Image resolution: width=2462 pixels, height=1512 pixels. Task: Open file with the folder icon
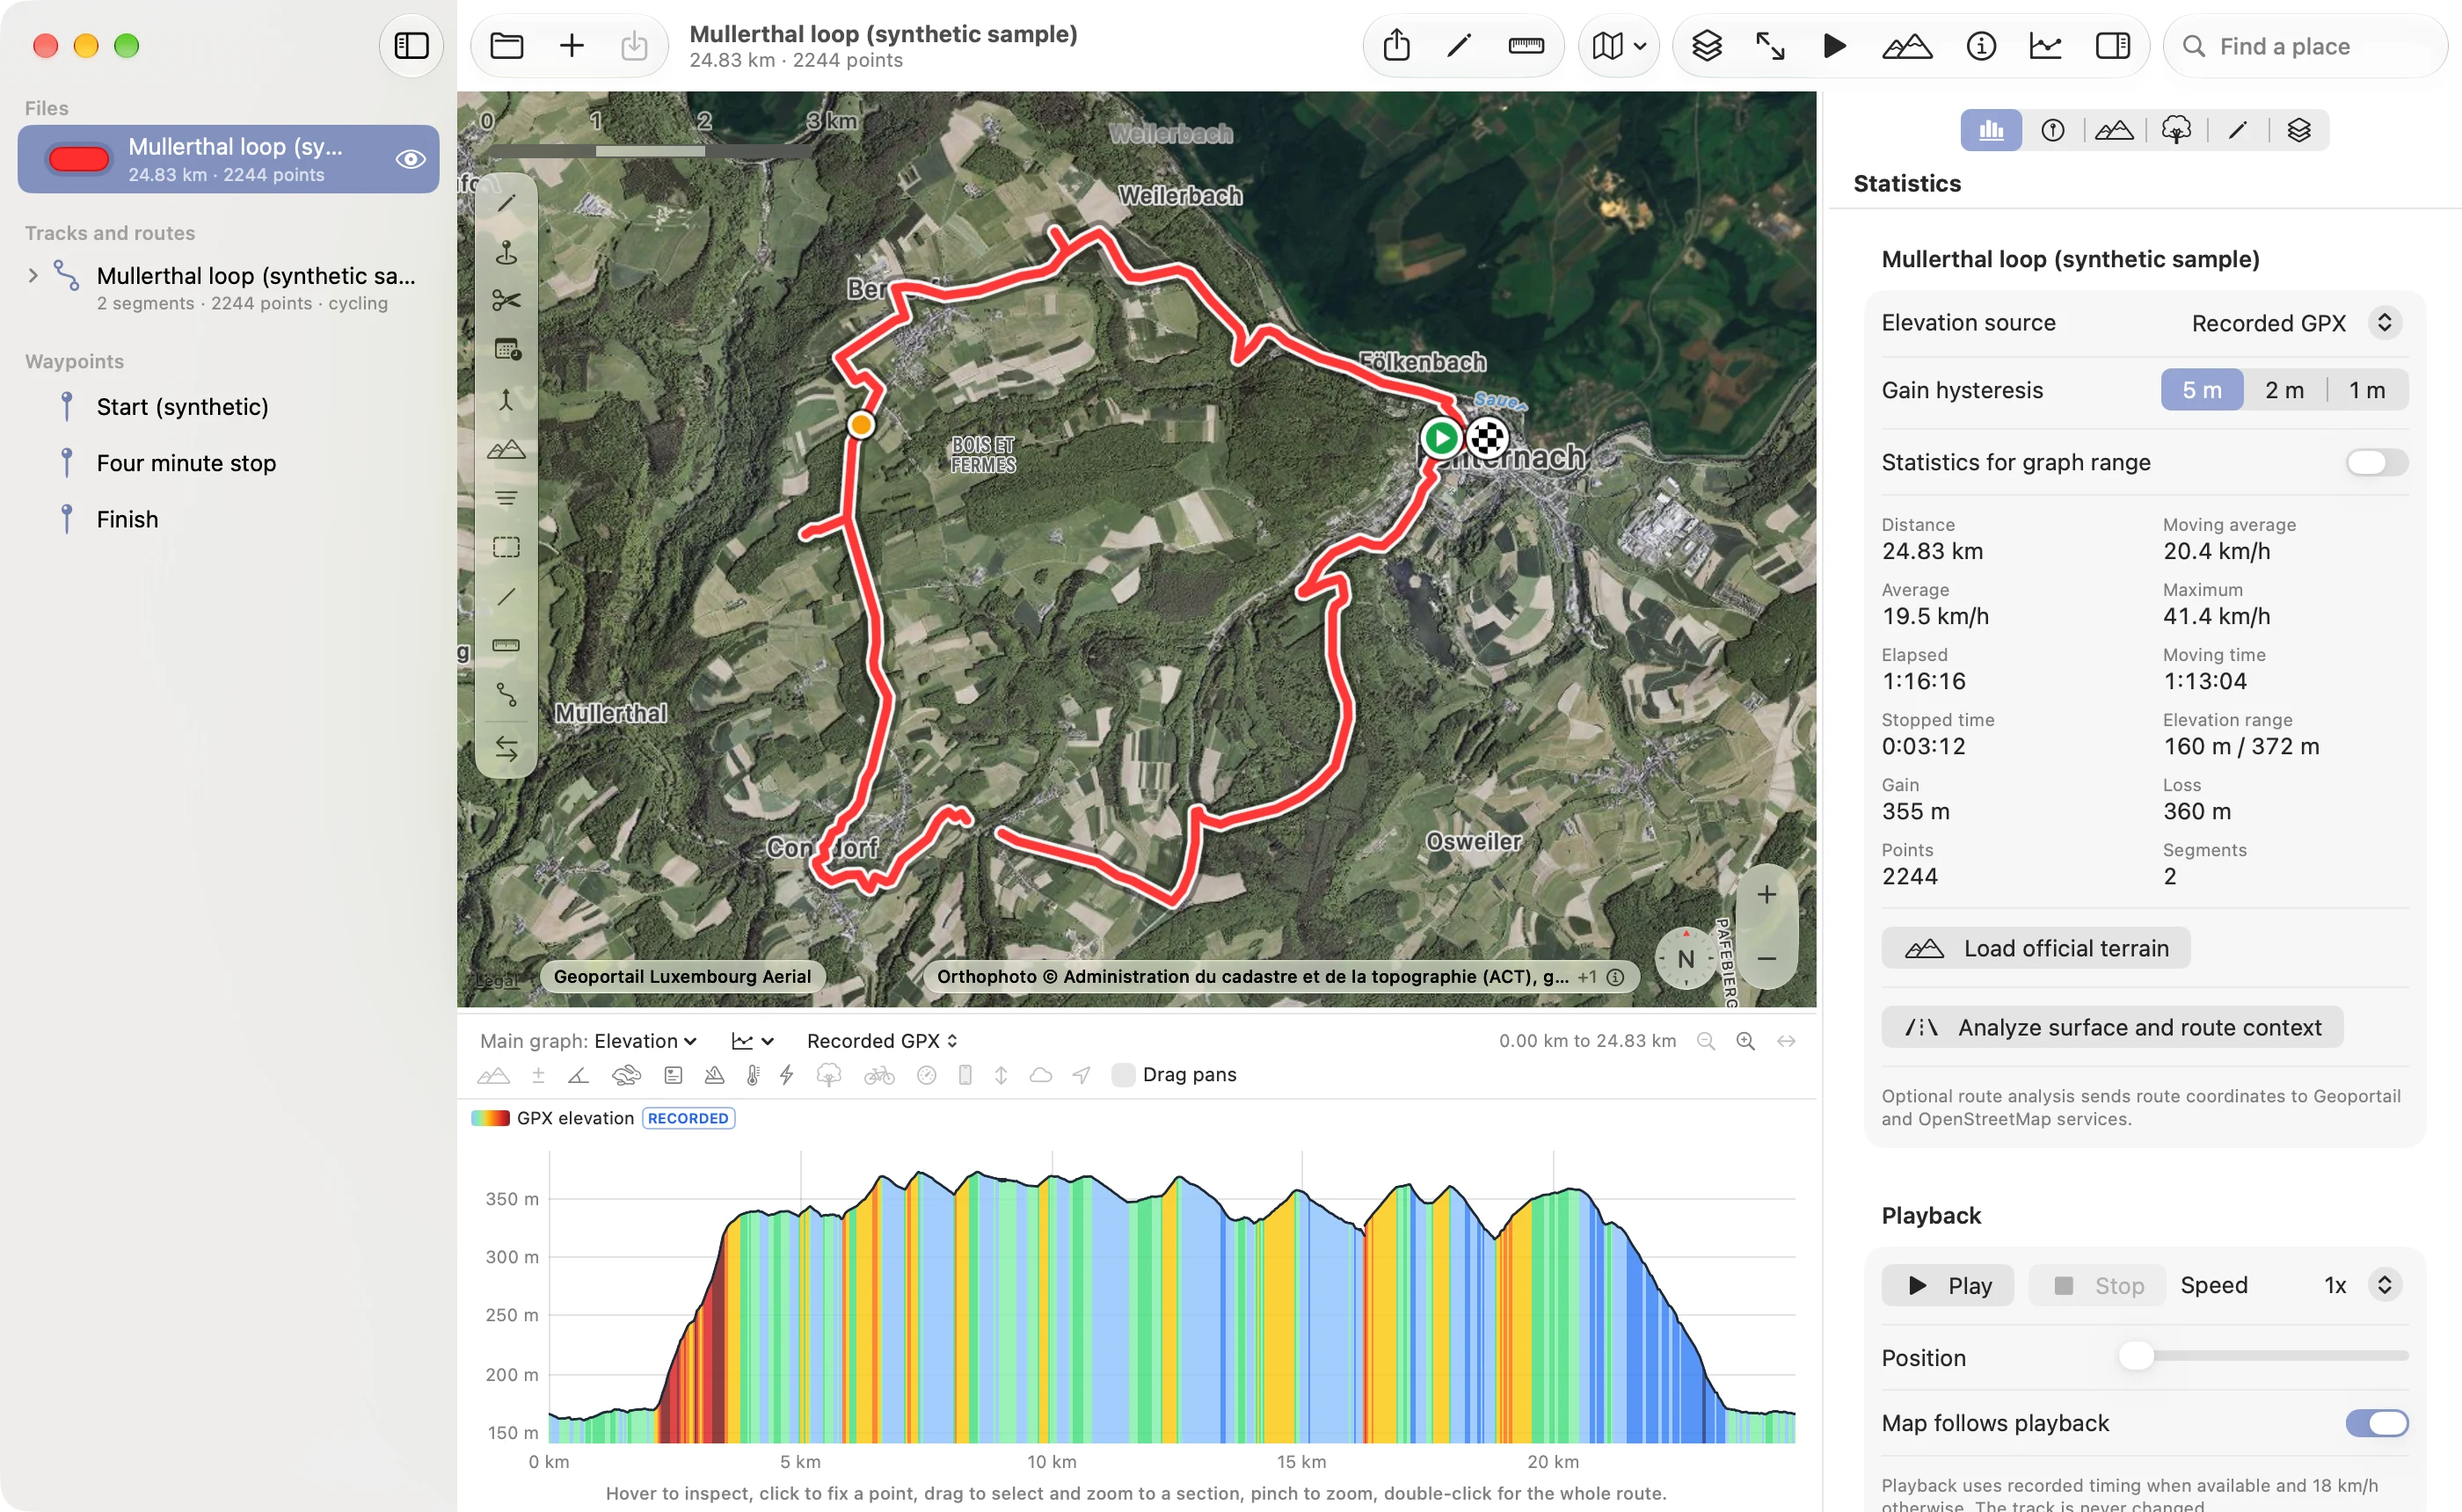[x=507, y=46]
